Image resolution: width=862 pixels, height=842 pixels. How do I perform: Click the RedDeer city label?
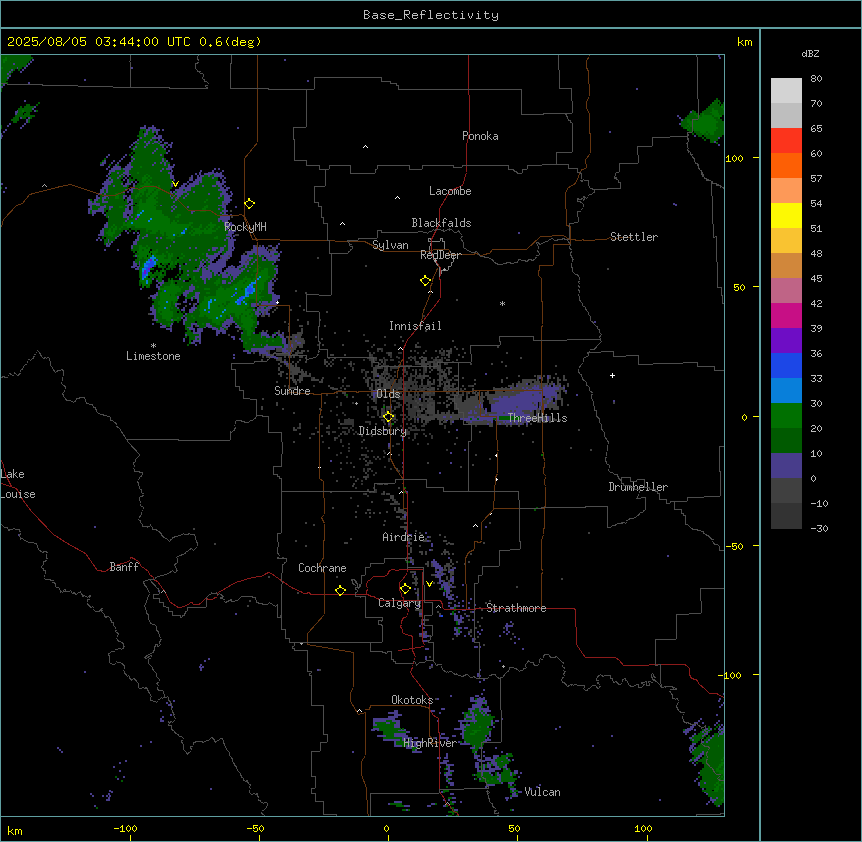pos(440,255)
